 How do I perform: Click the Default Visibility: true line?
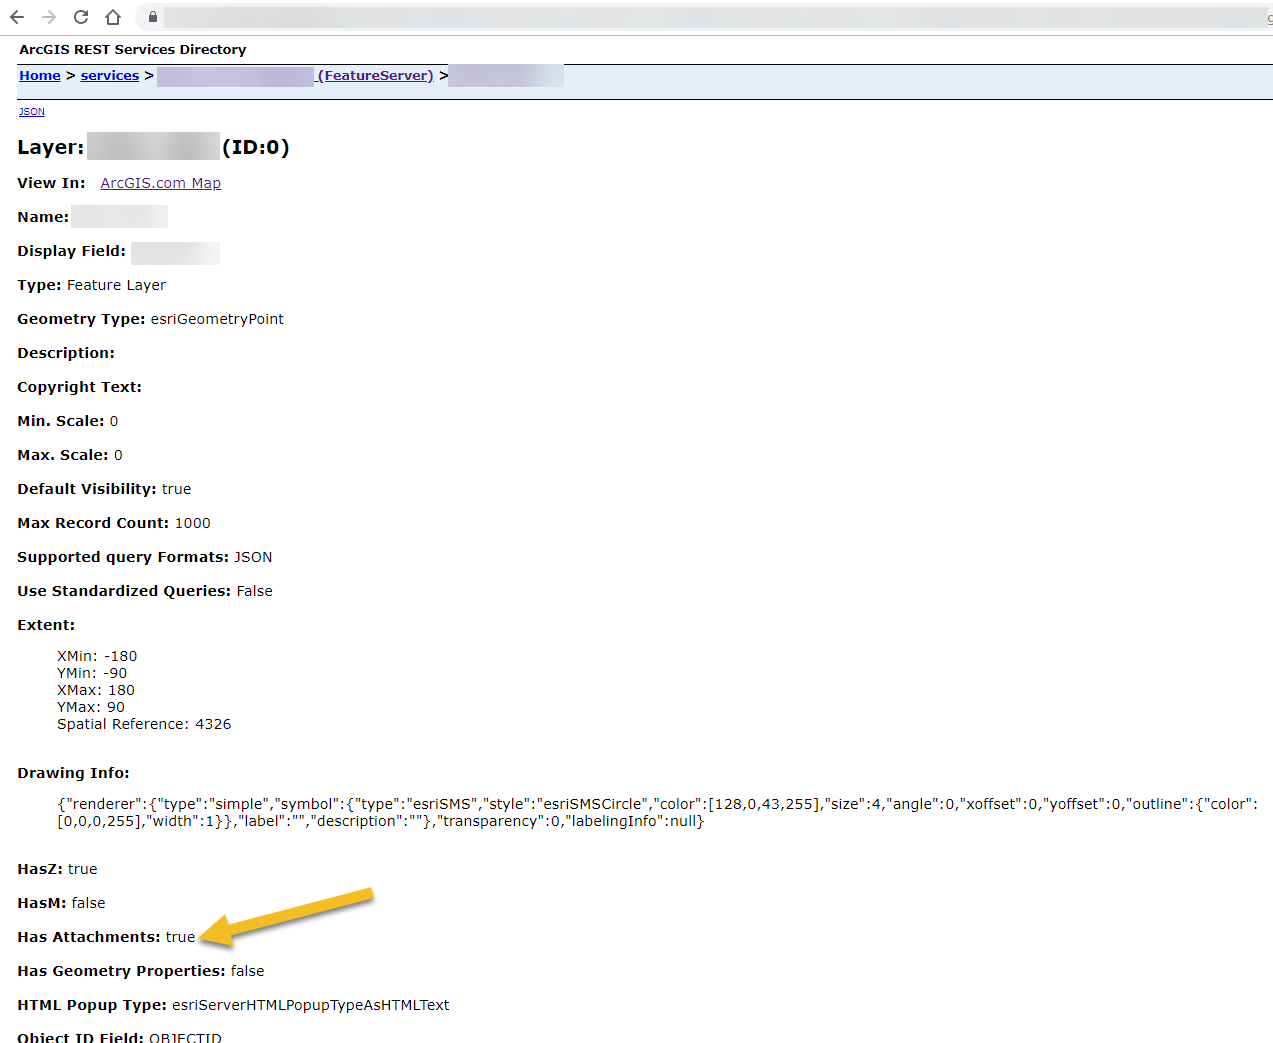point(104,489)
